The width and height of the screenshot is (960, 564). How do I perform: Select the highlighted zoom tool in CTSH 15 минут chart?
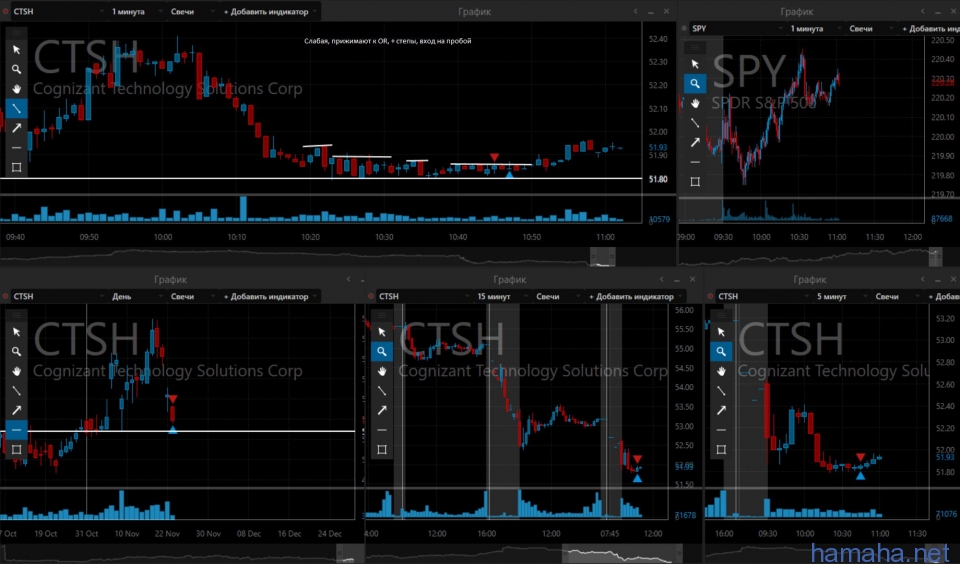pos(382,352)
